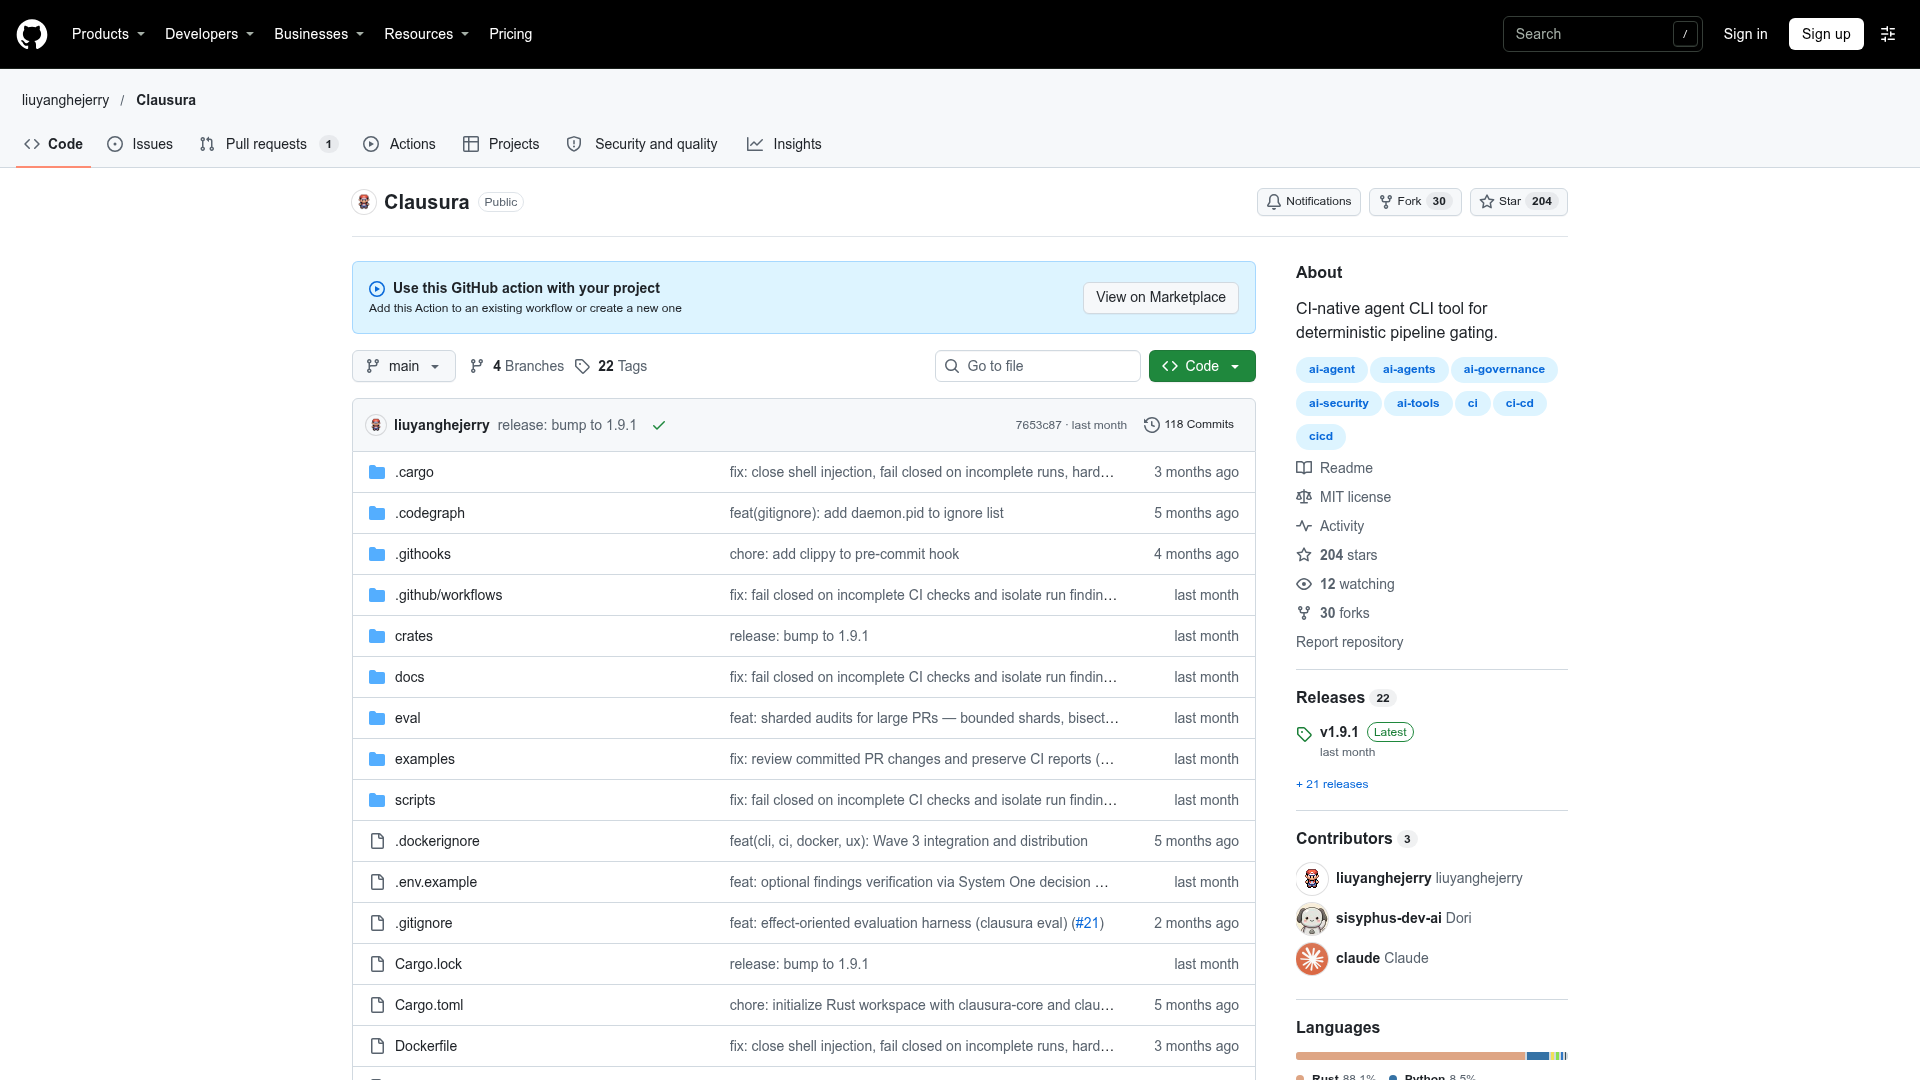View the successful check mark on latest commit

click(x=659, y=425)
